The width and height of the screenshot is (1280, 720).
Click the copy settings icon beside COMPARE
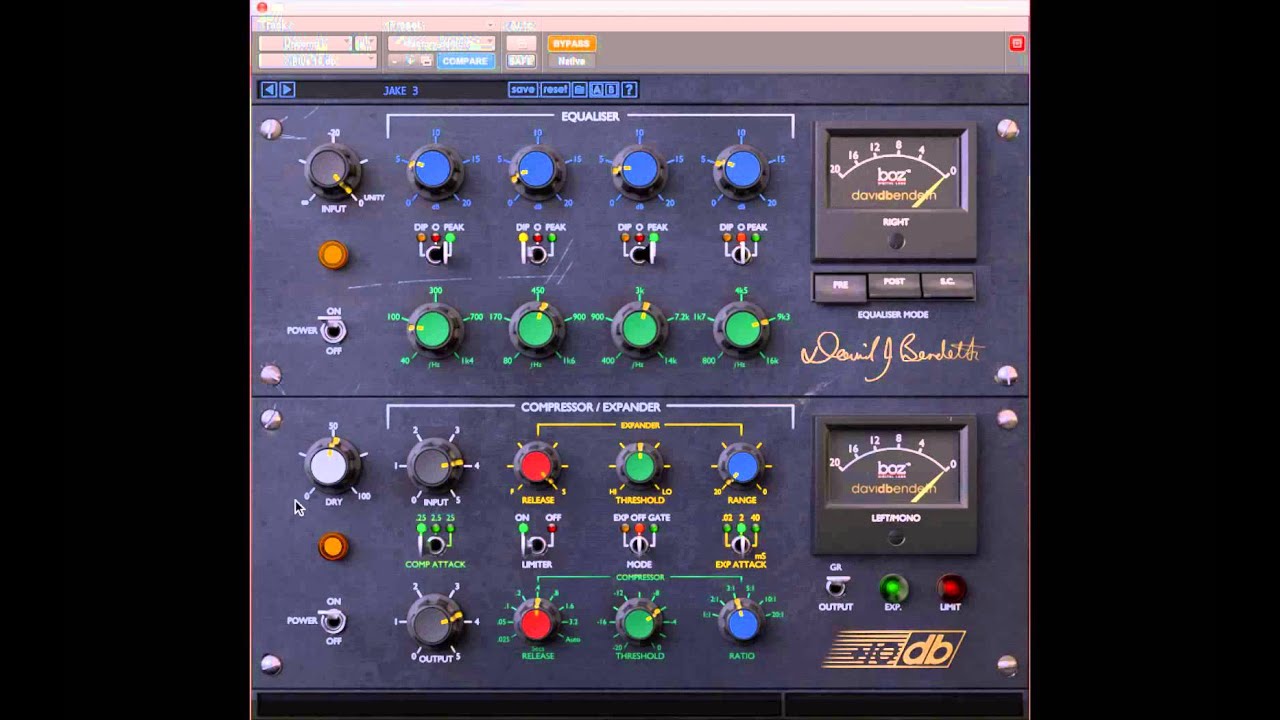(426, 61)
